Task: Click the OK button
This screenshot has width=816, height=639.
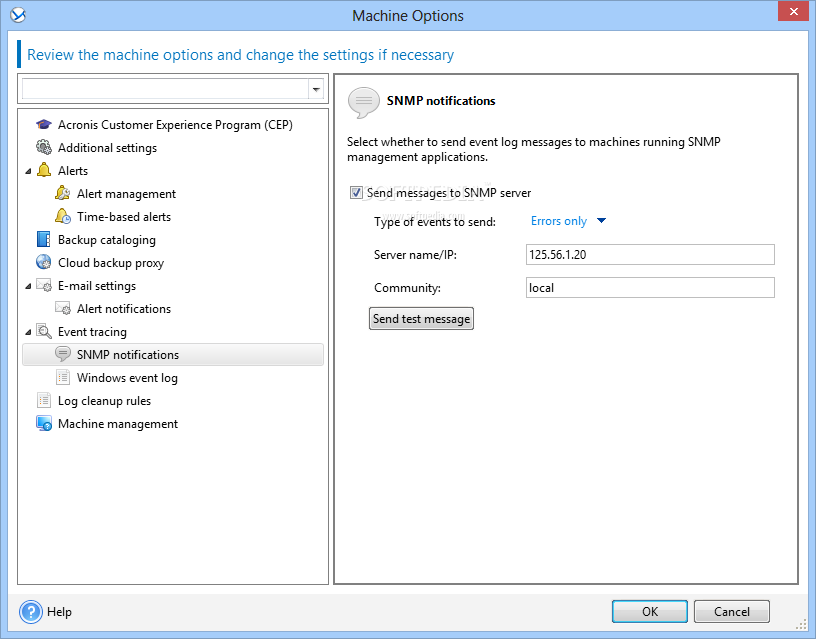Action: [x=649, y=612]
